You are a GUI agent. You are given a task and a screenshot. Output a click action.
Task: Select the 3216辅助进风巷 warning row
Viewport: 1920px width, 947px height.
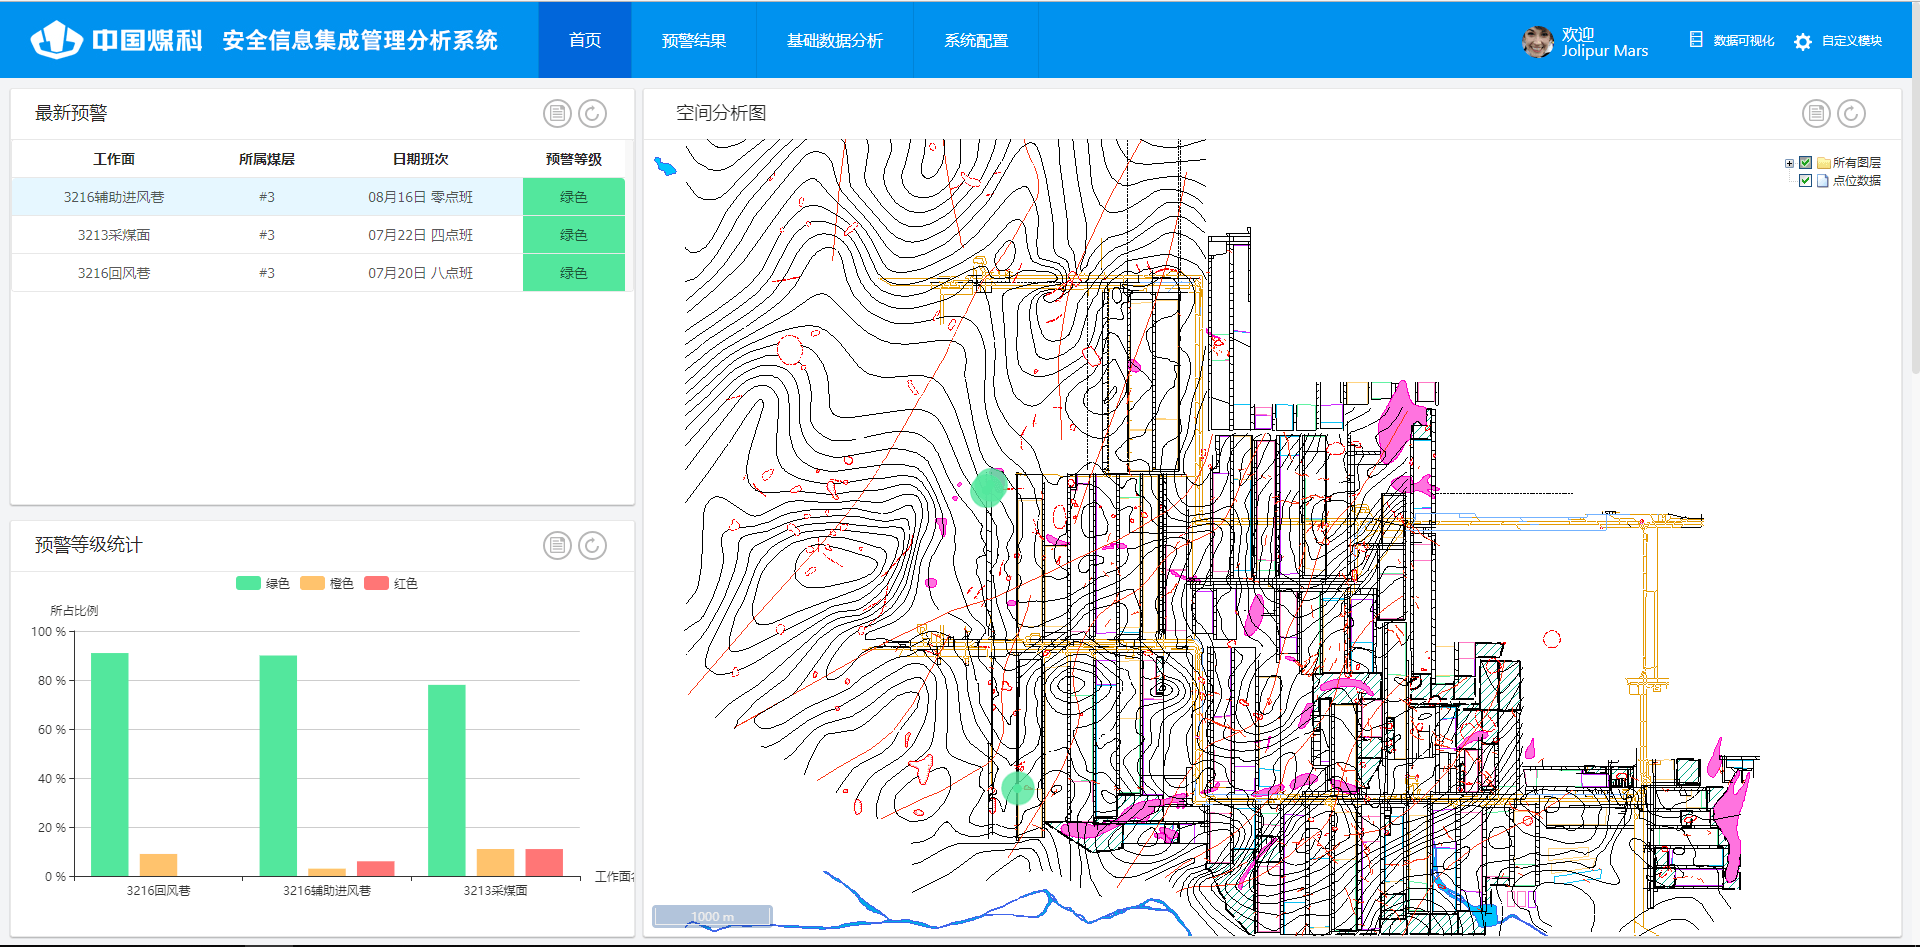[114, 197]
